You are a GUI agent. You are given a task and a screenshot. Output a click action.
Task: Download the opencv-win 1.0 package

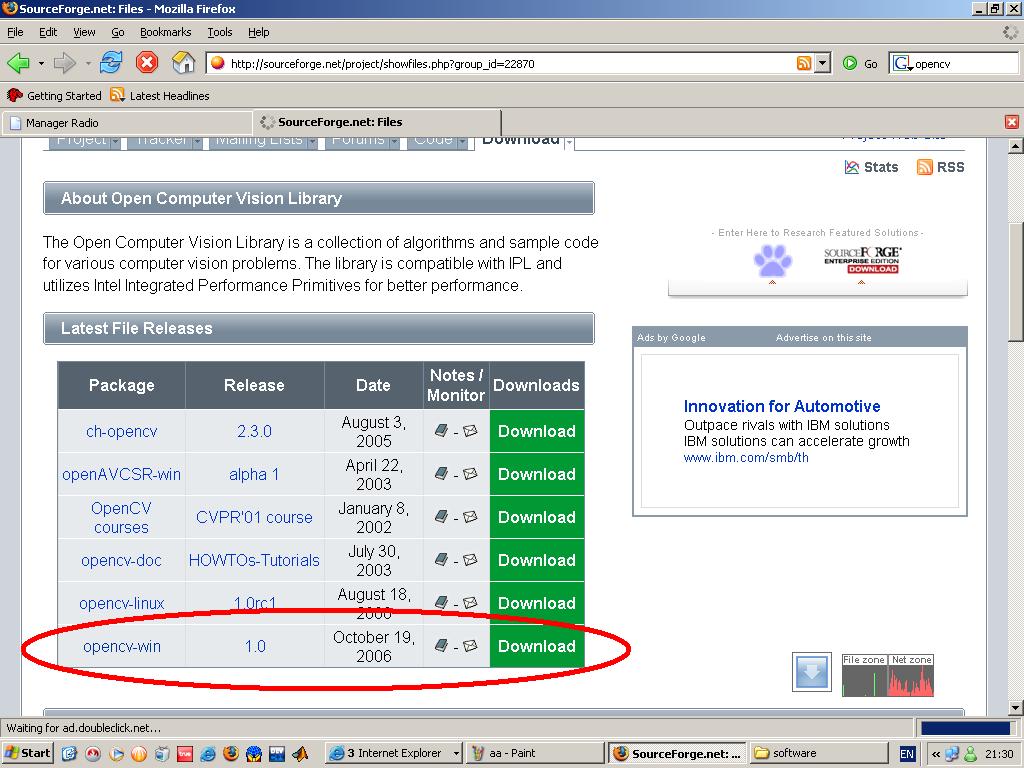click(536, 646)
